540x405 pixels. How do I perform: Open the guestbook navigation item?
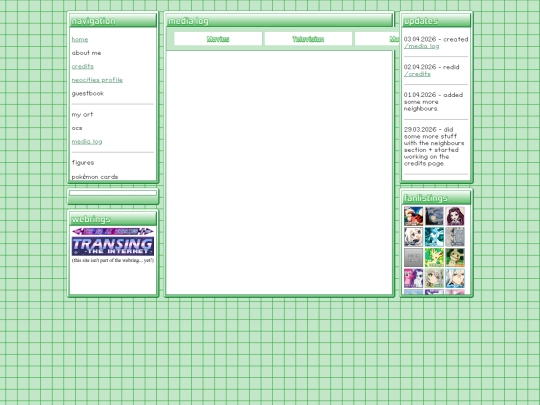(x=88, y=93)
